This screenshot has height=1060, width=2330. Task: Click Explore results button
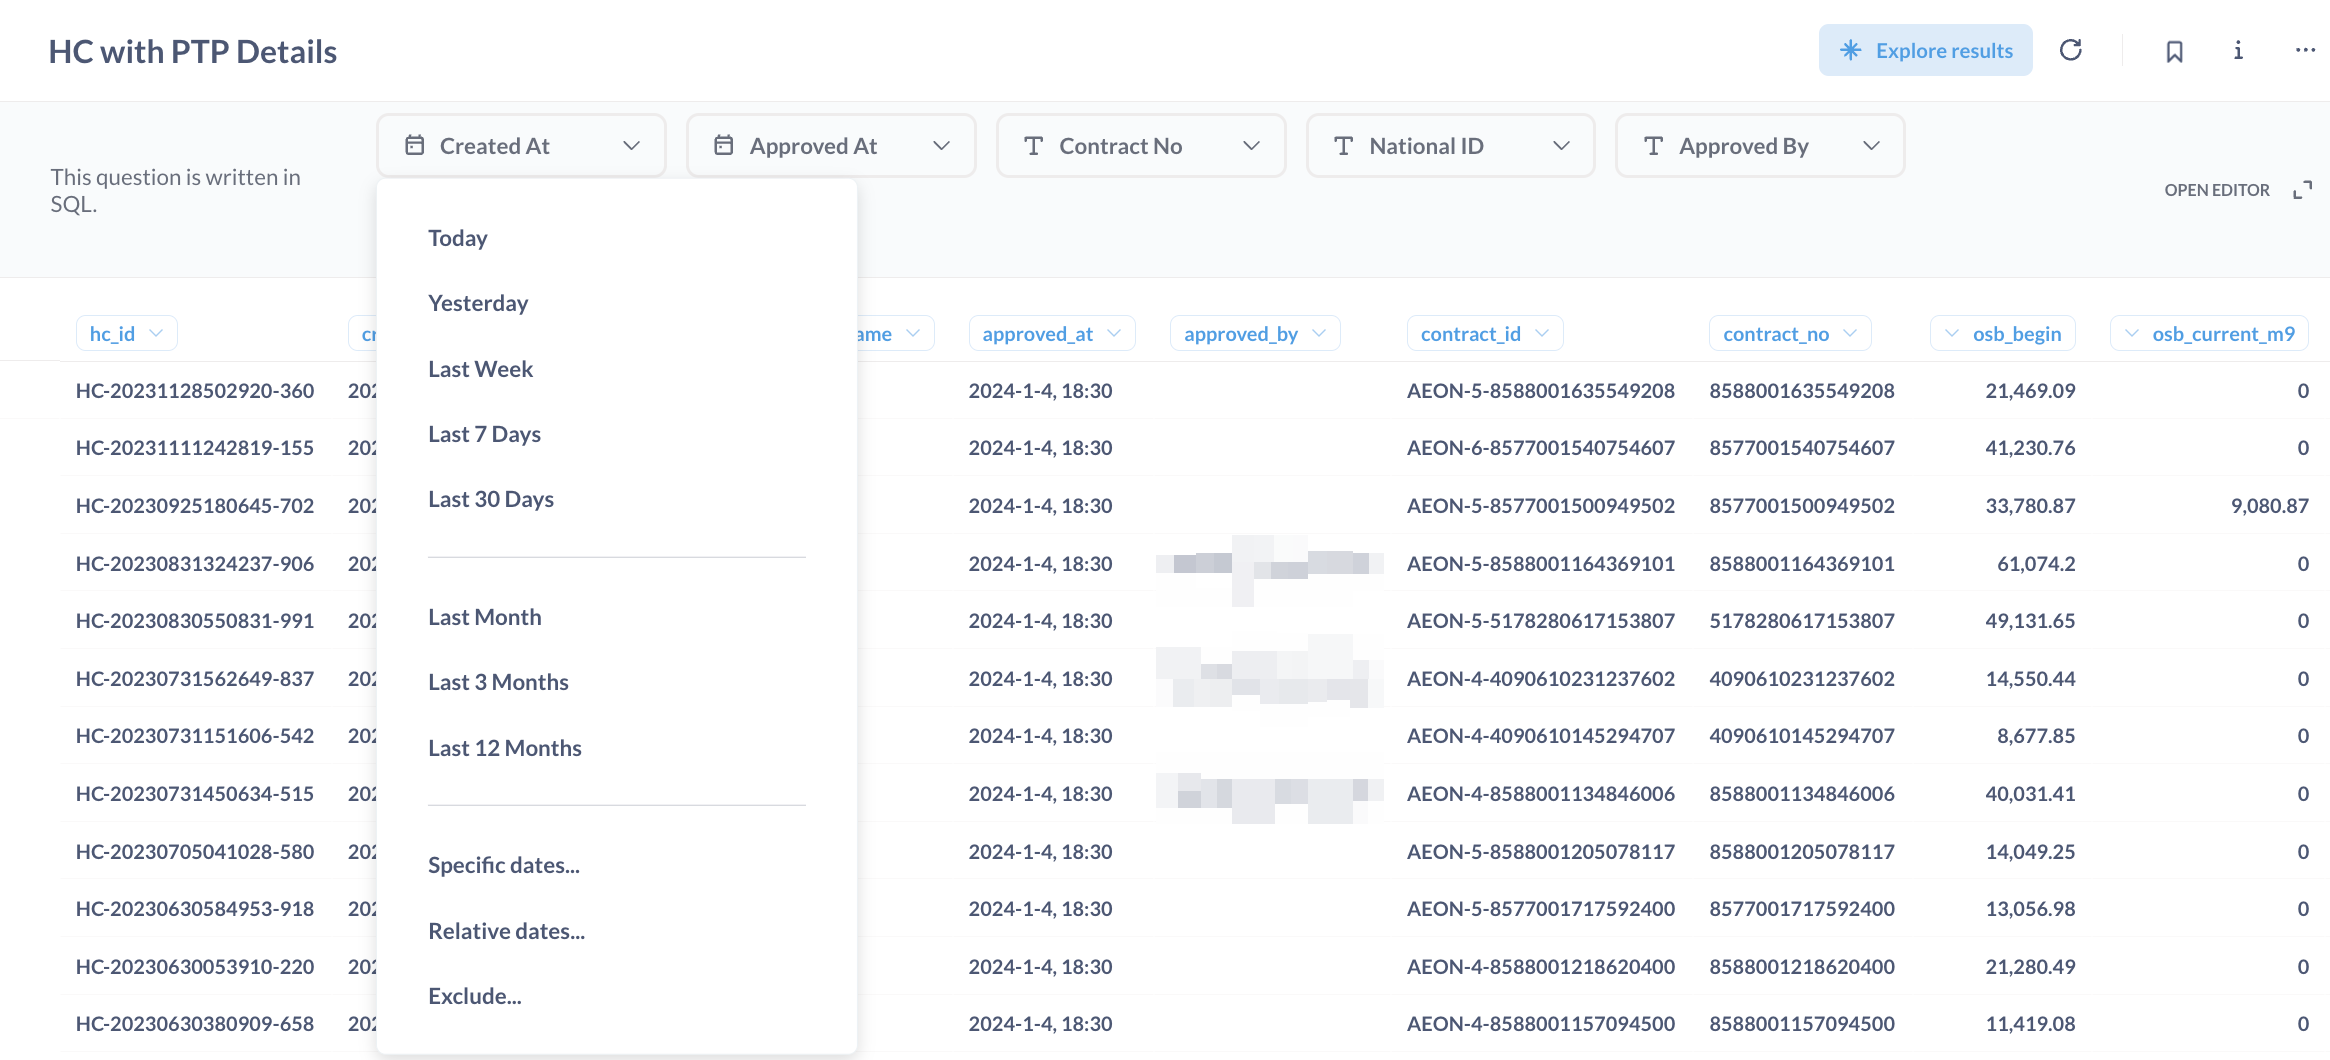1926,50
